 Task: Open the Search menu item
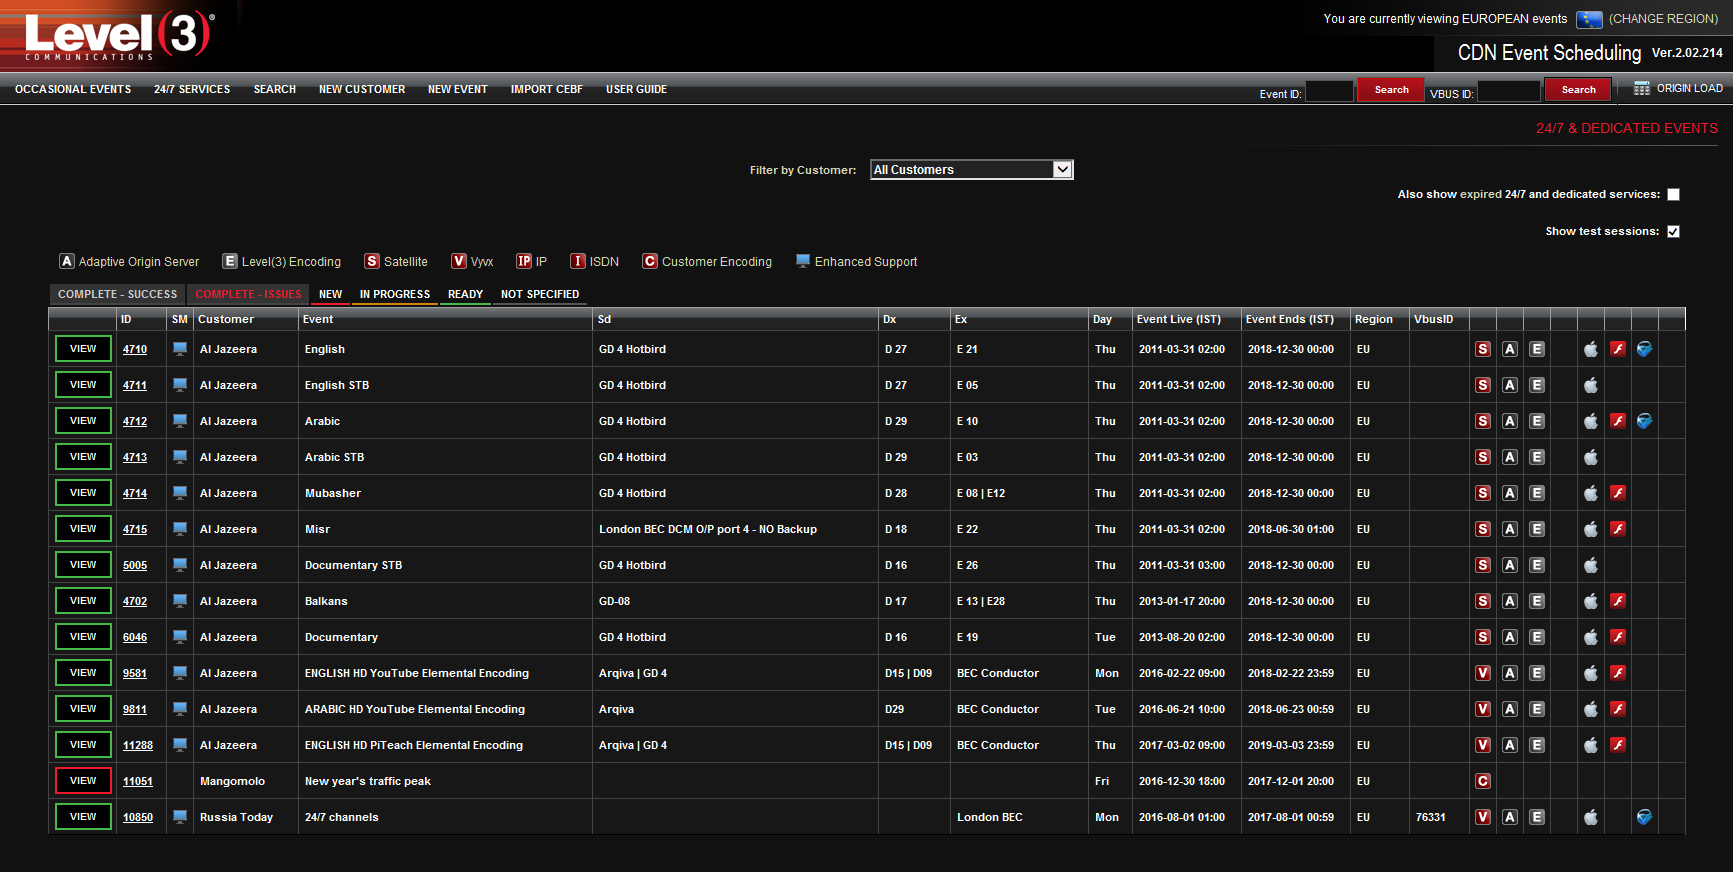(x=274, y=89)
